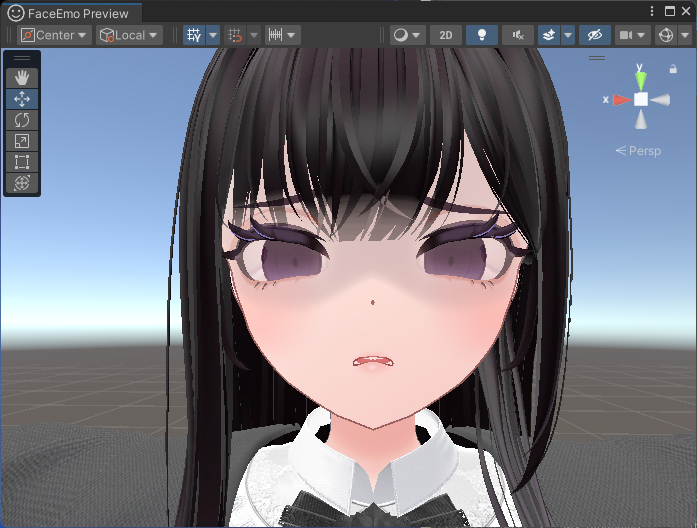Select the Move tool
Viewport: 697px width, 528px height.
[x=22, y=99]
